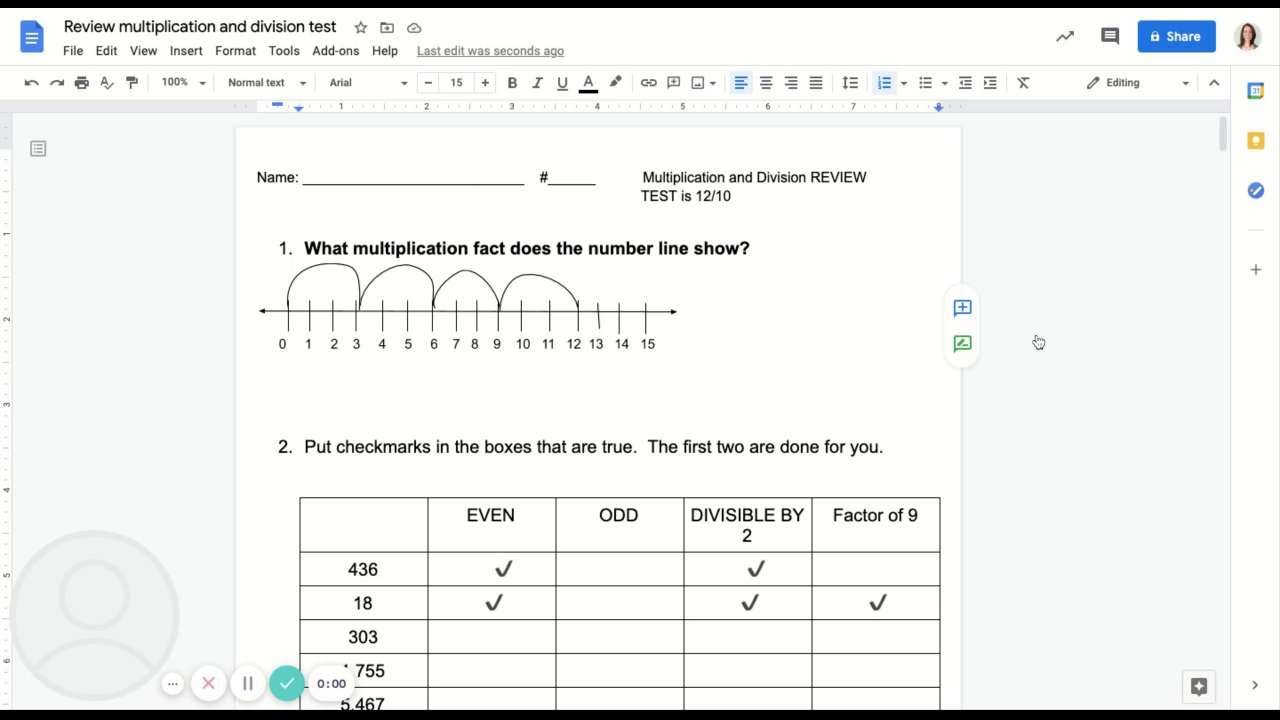Click the Share button
Viewport: 1280px width, 720px height.
pos(1176,36)
